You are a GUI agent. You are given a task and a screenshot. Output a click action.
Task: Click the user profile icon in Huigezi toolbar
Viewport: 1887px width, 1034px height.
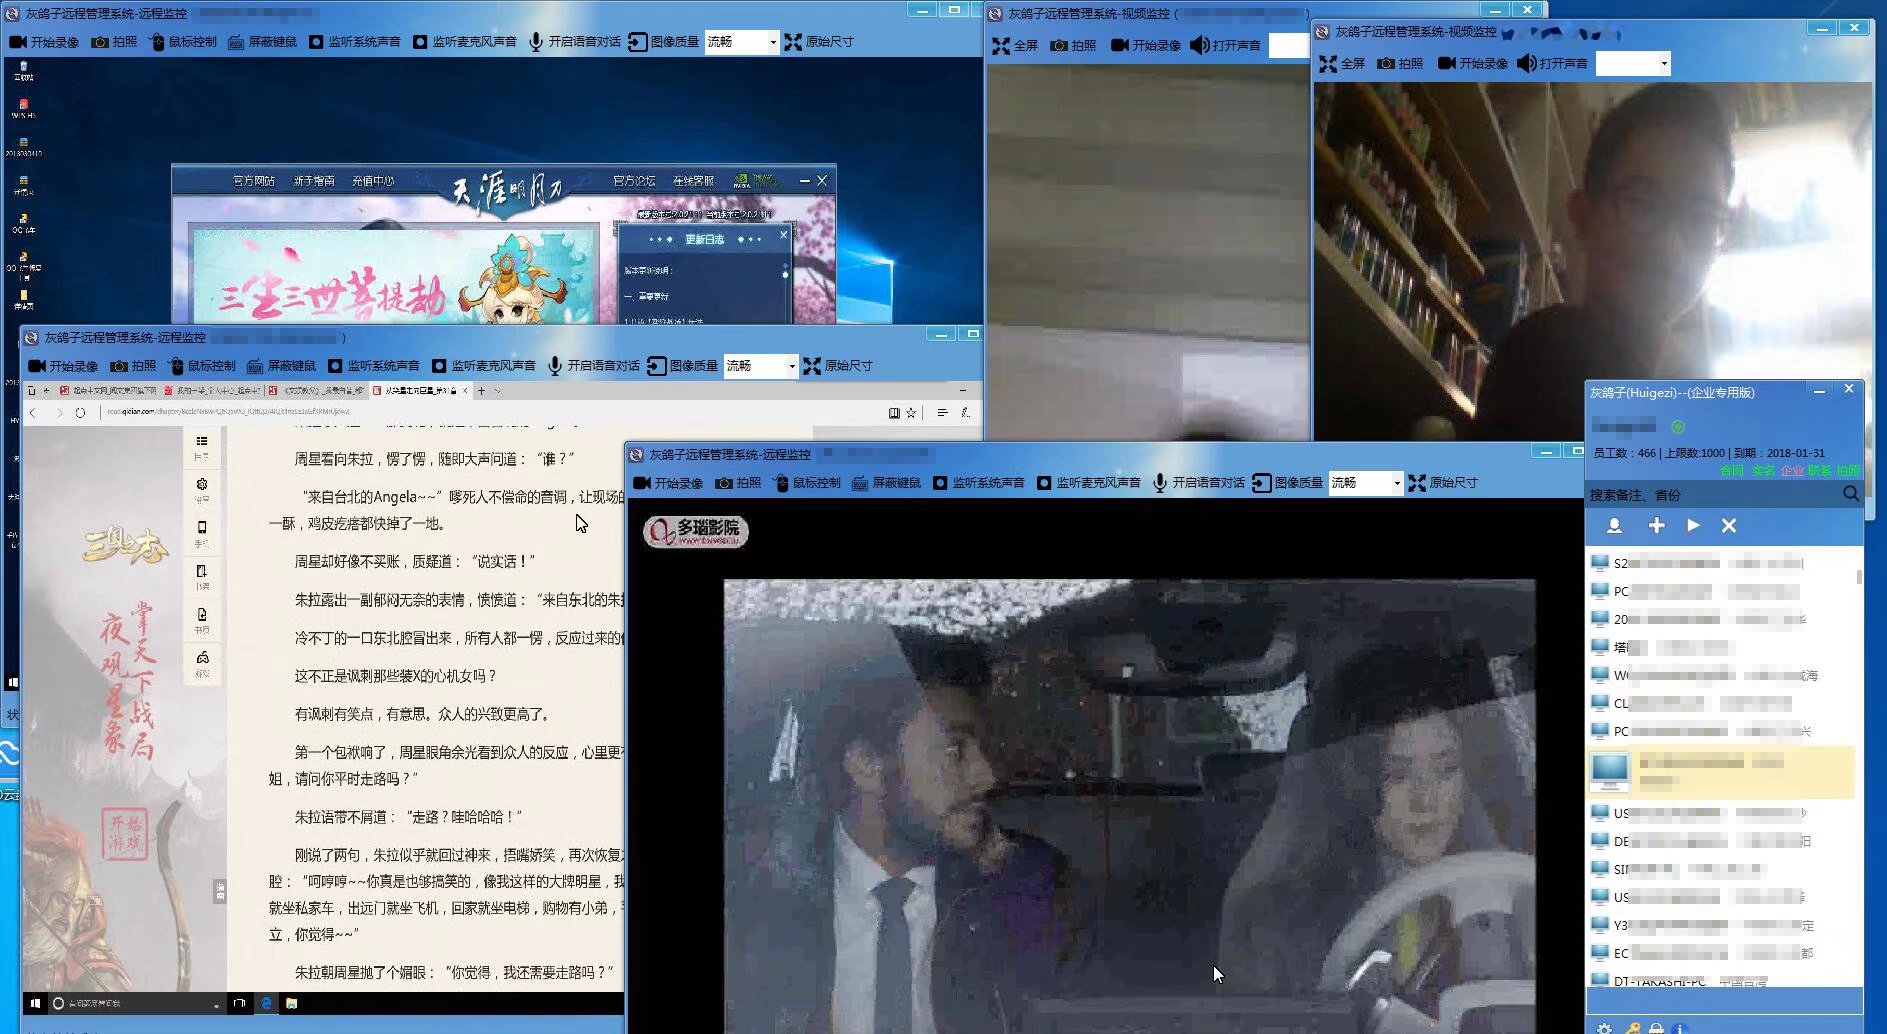click(1614, 526)
